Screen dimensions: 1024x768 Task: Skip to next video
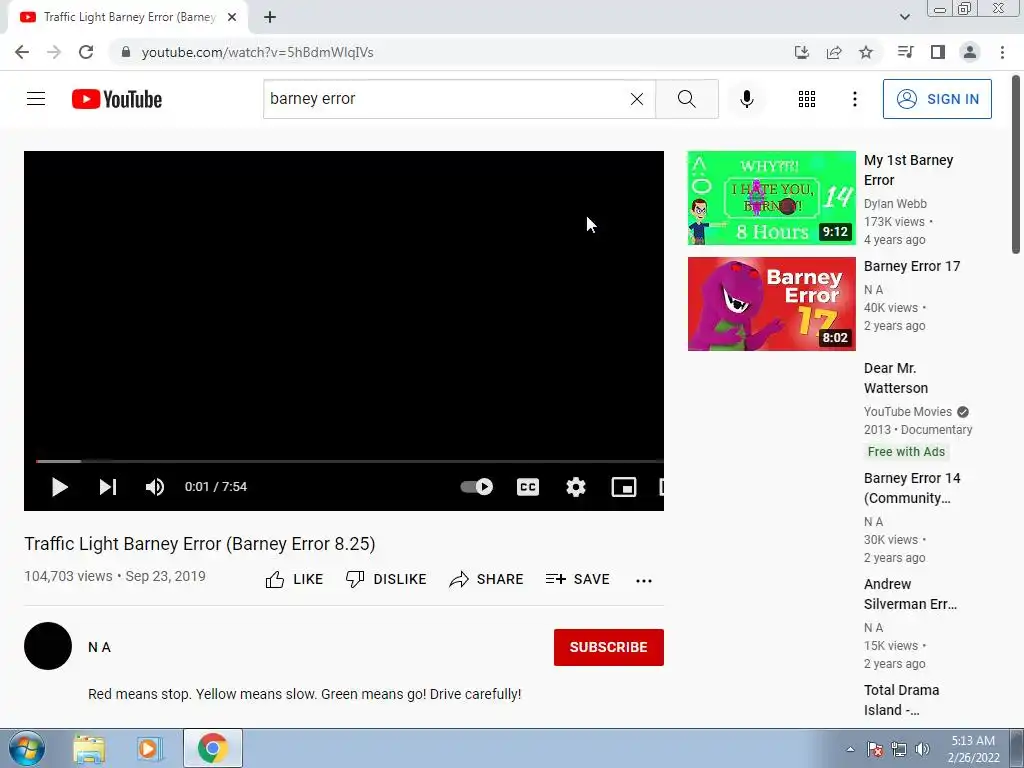tap(108, 487)
